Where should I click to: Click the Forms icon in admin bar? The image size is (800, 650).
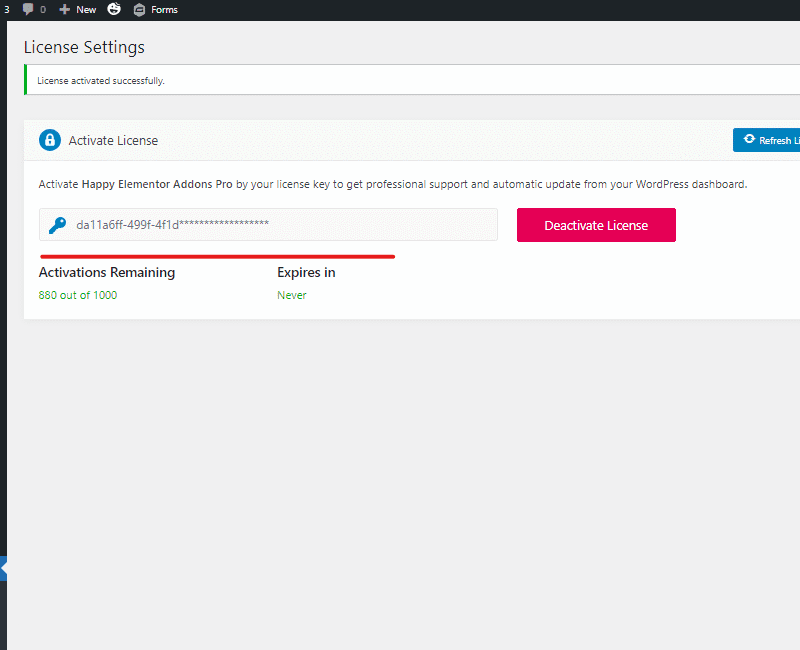pos(139,10)
